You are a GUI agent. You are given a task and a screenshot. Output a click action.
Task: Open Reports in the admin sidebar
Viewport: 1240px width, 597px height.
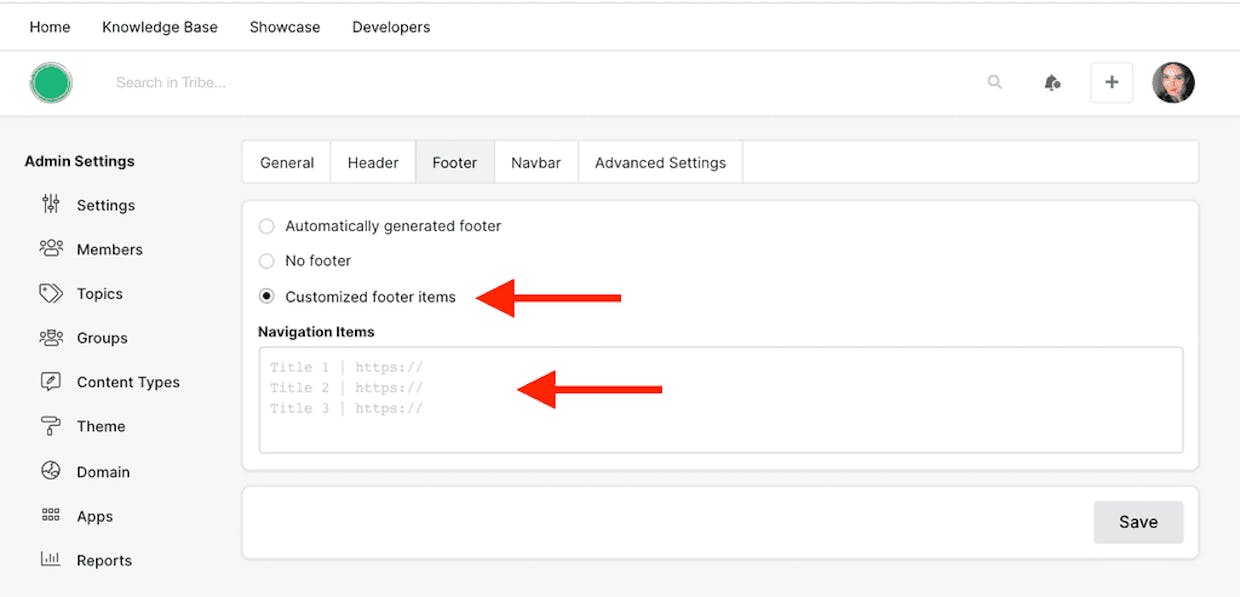[x=104, y=560]
